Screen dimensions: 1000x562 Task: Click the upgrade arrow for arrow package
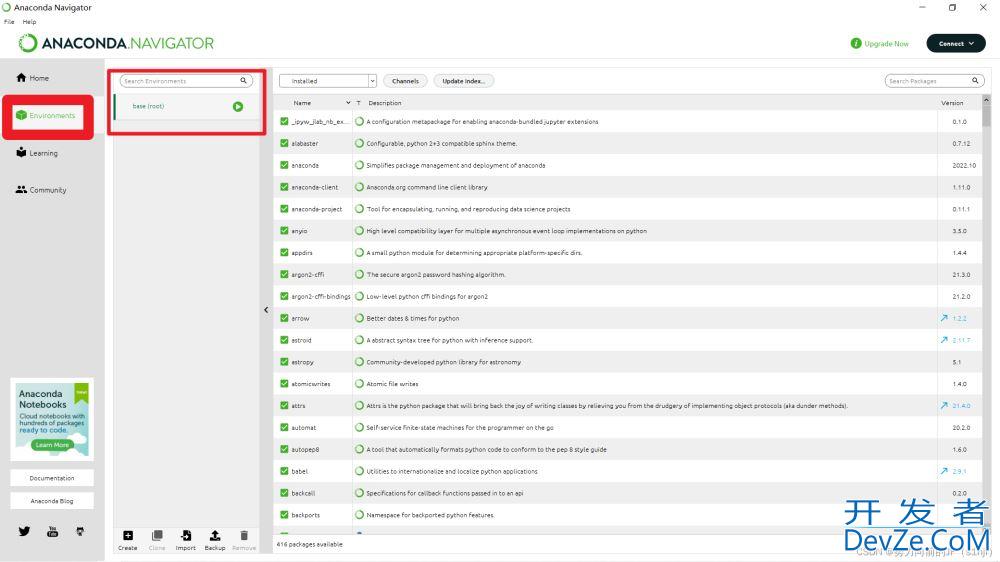pos(944,318)
